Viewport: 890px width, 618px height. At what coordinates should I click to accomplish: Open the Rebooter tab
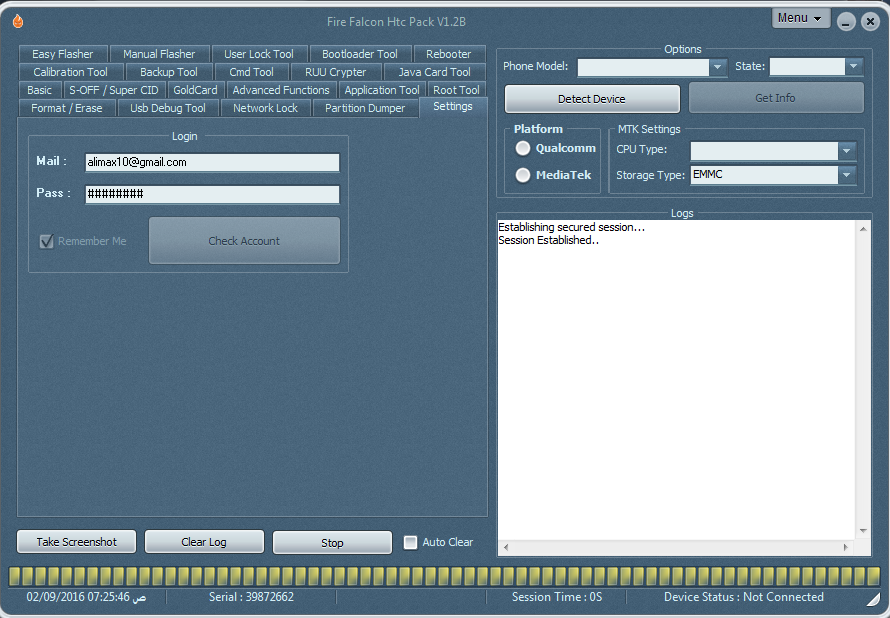(448, 54)
